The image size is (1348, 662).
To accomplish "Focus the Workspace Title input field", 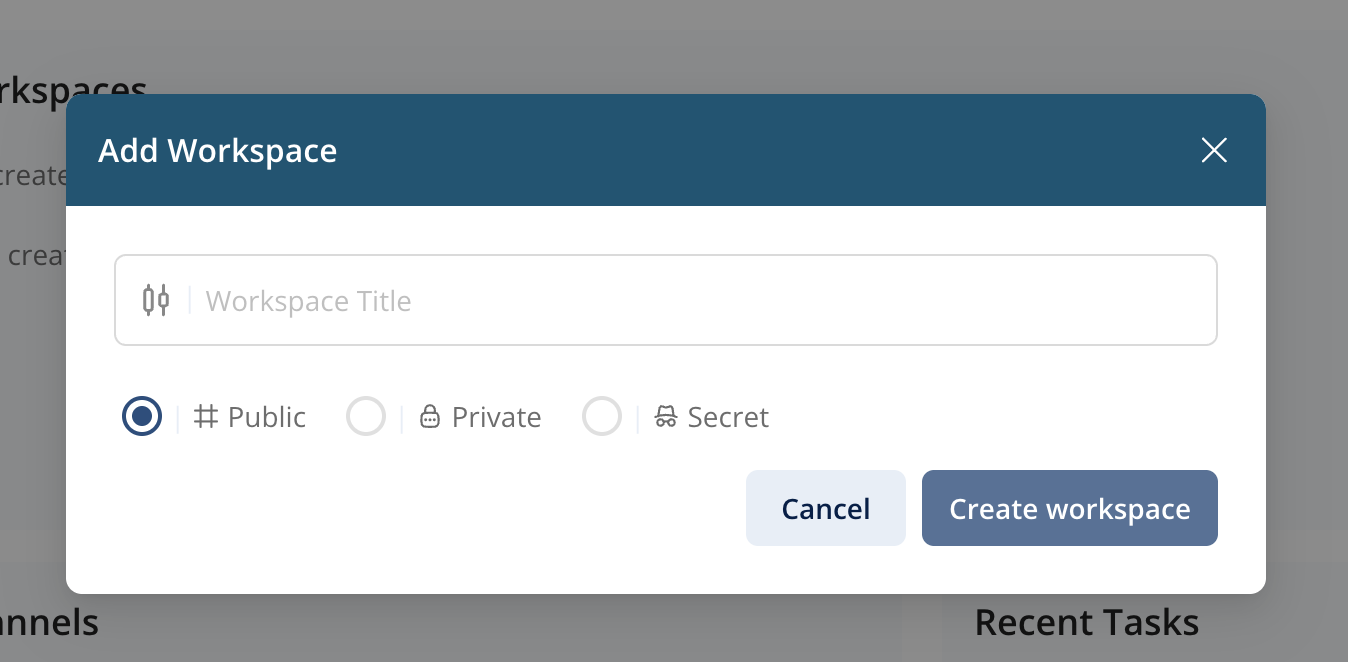I will [x=700, y=300].
